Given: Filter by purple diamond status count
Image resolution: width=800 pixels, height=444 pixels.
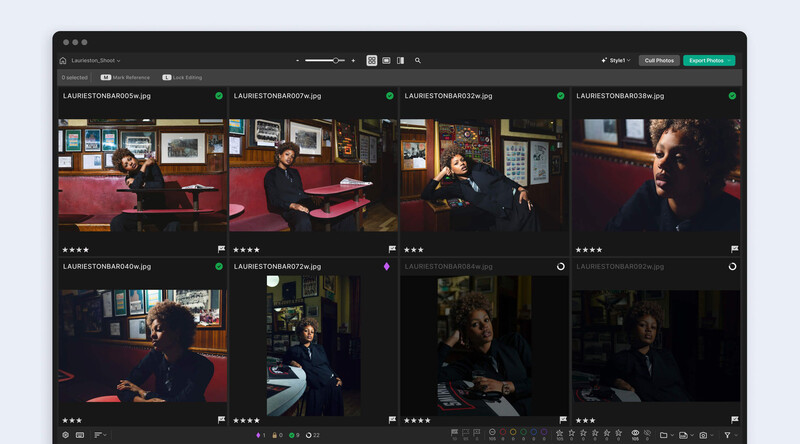Looking at the screenshot, I should 261,435.
